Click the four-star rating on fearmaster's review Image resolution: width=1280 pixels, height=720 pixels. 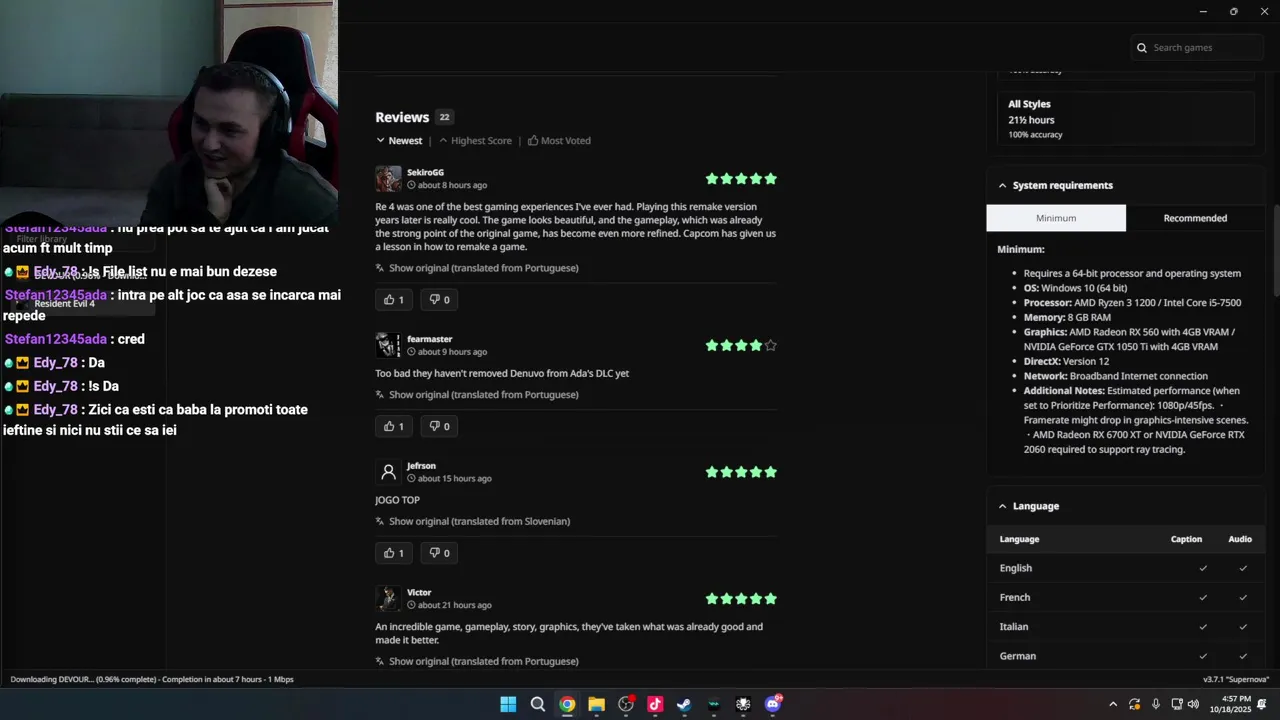tap(741, 345)
